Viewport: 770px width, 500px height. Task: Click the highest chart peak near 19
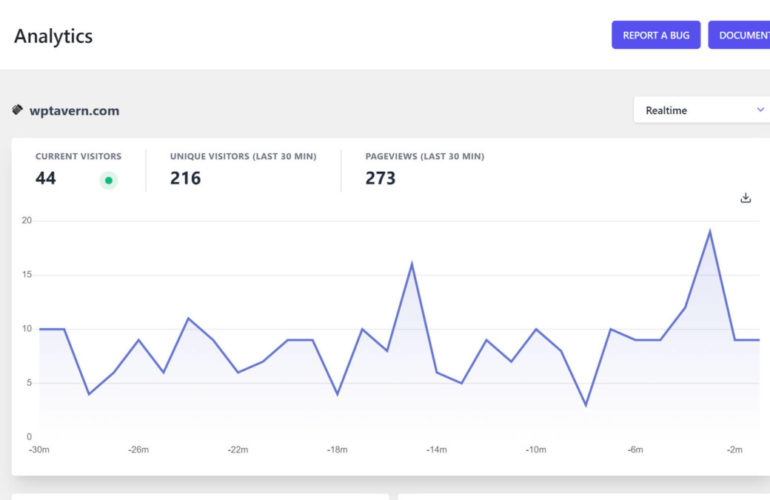pos(710,232)
